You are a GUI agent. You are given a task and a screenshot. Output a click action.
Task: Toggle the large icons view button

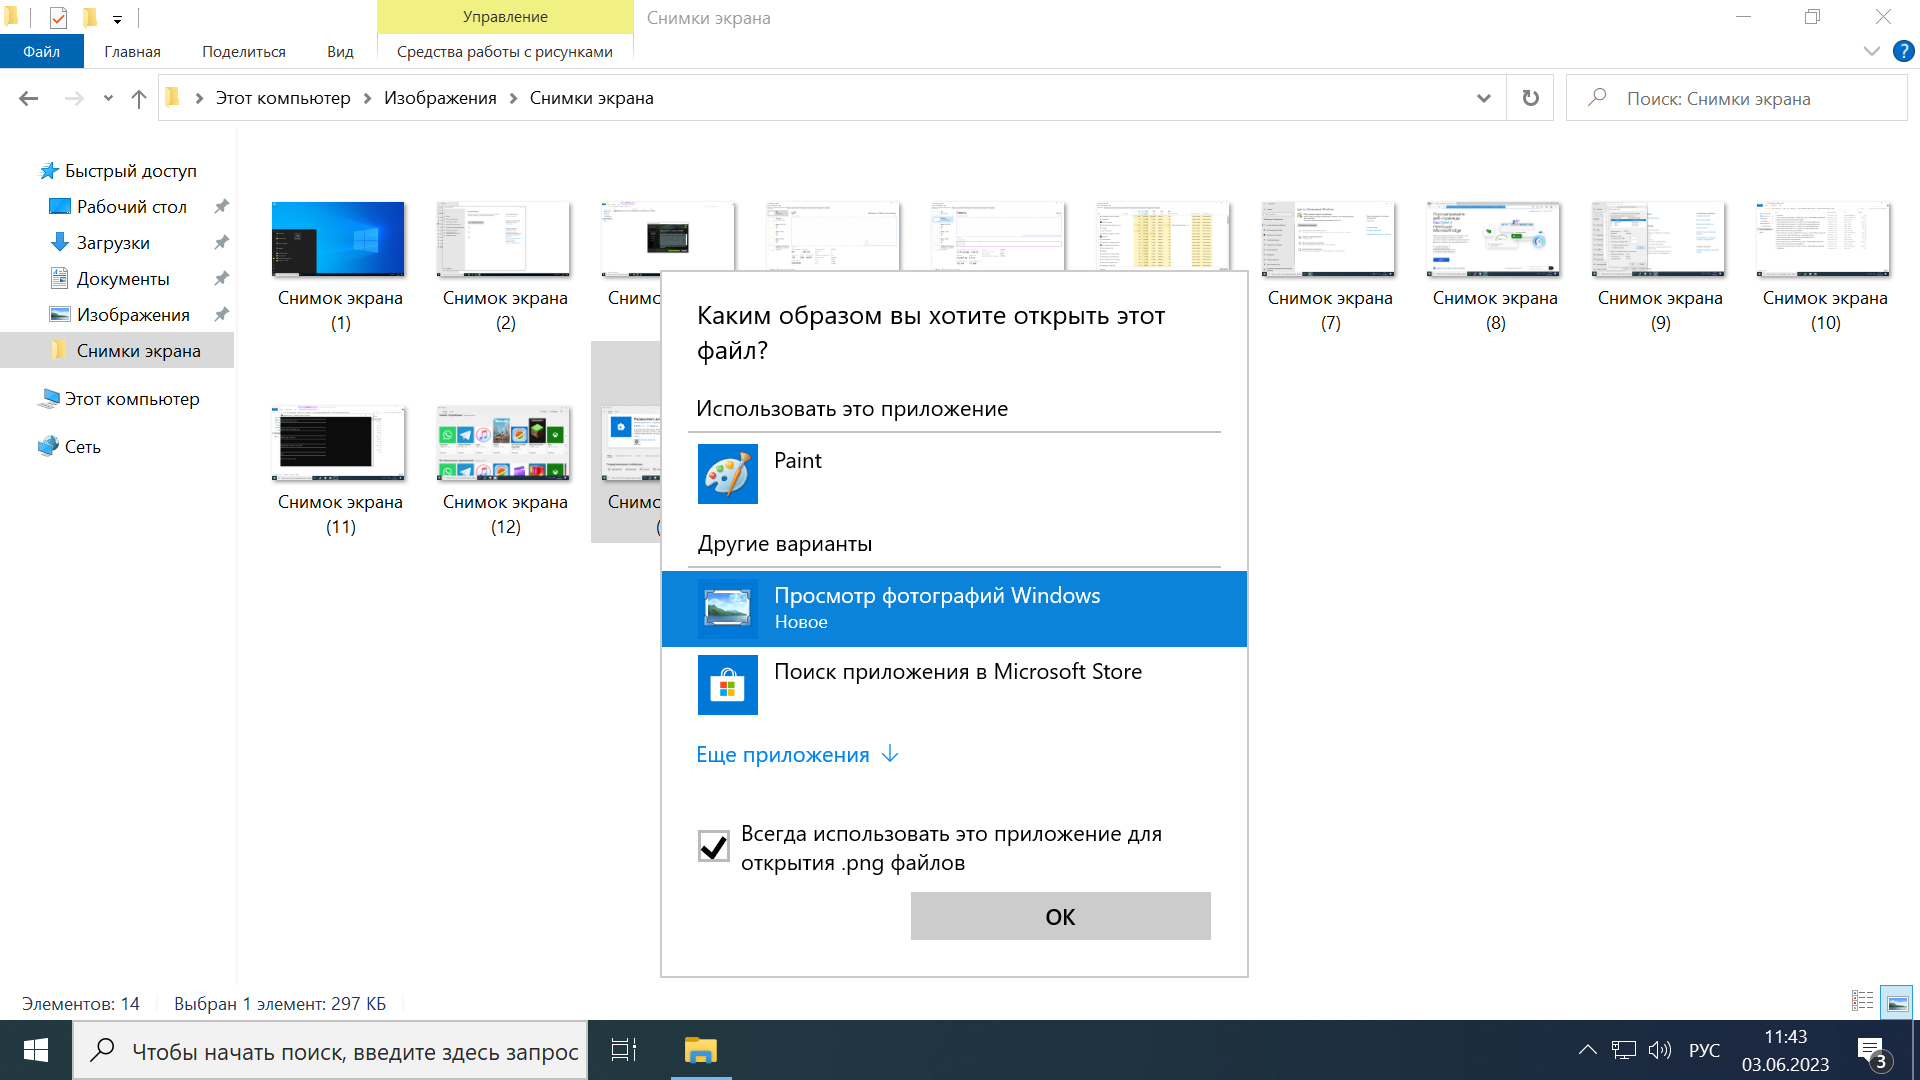[1896, 1001]
